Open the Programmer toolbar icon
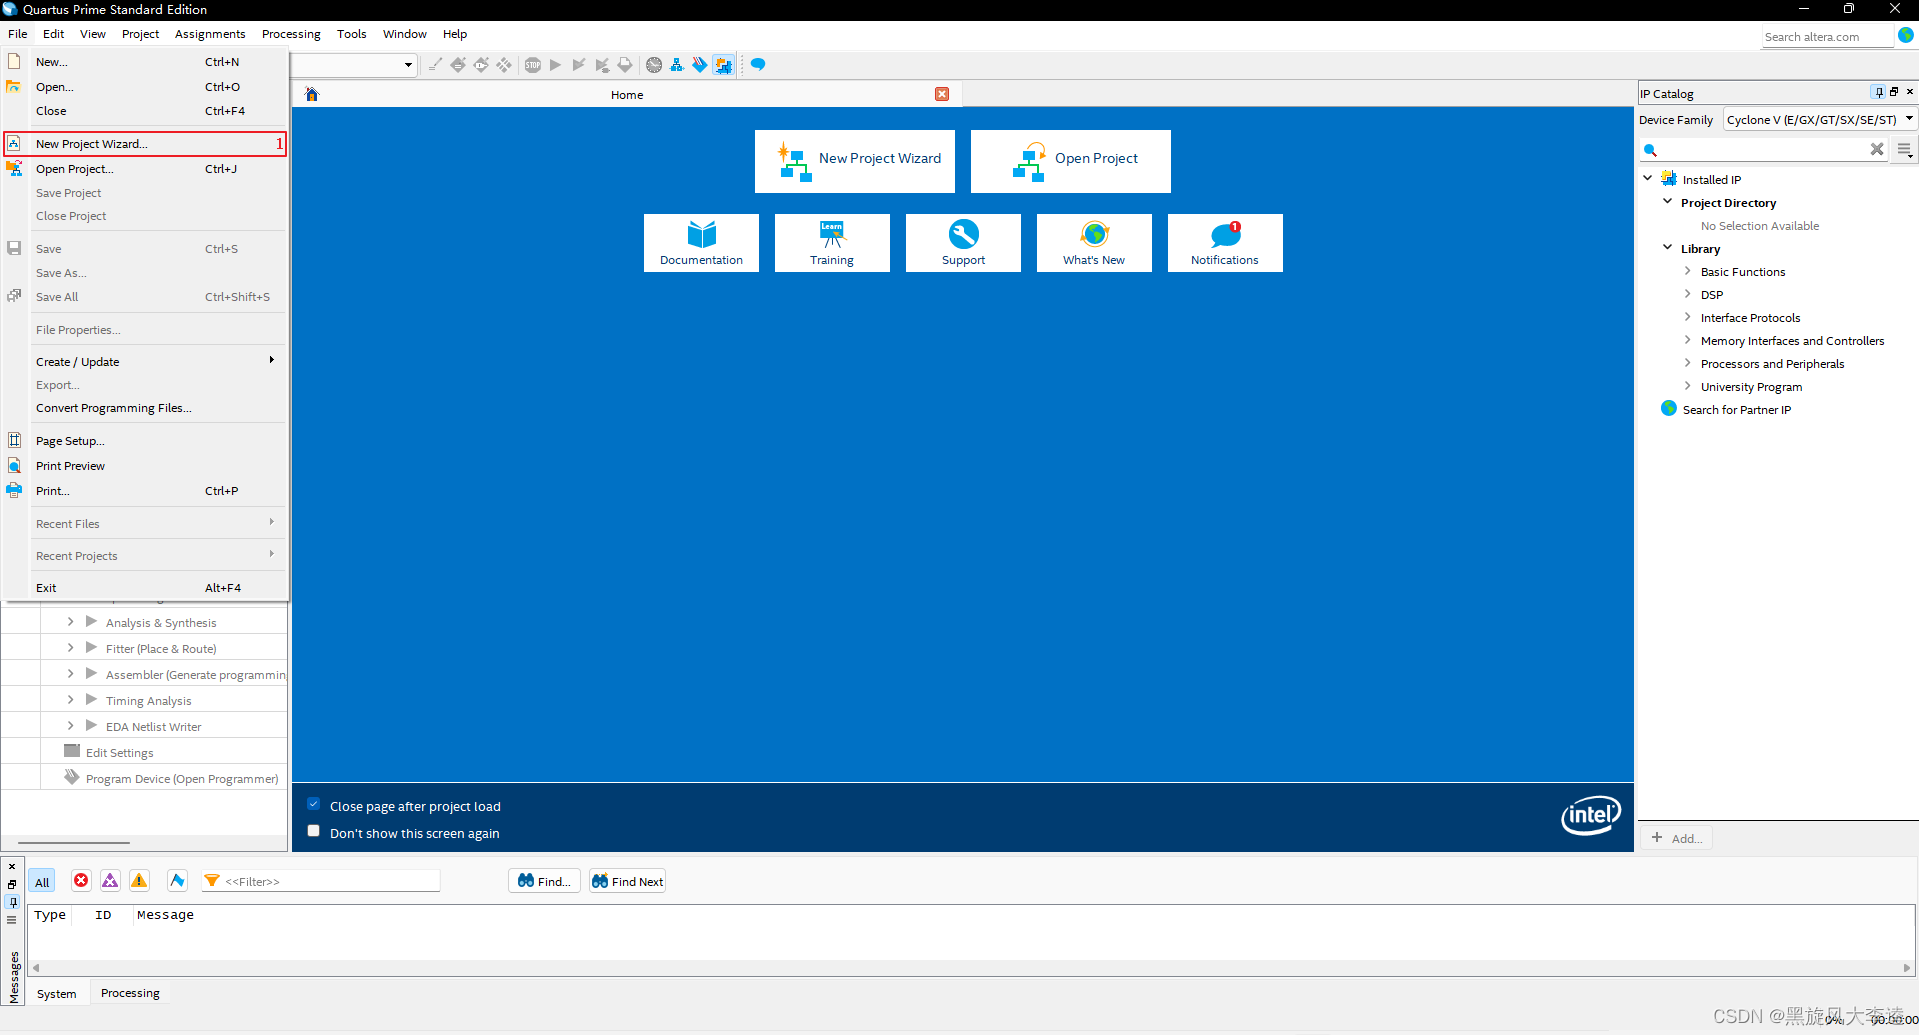 tap(700, 65)
